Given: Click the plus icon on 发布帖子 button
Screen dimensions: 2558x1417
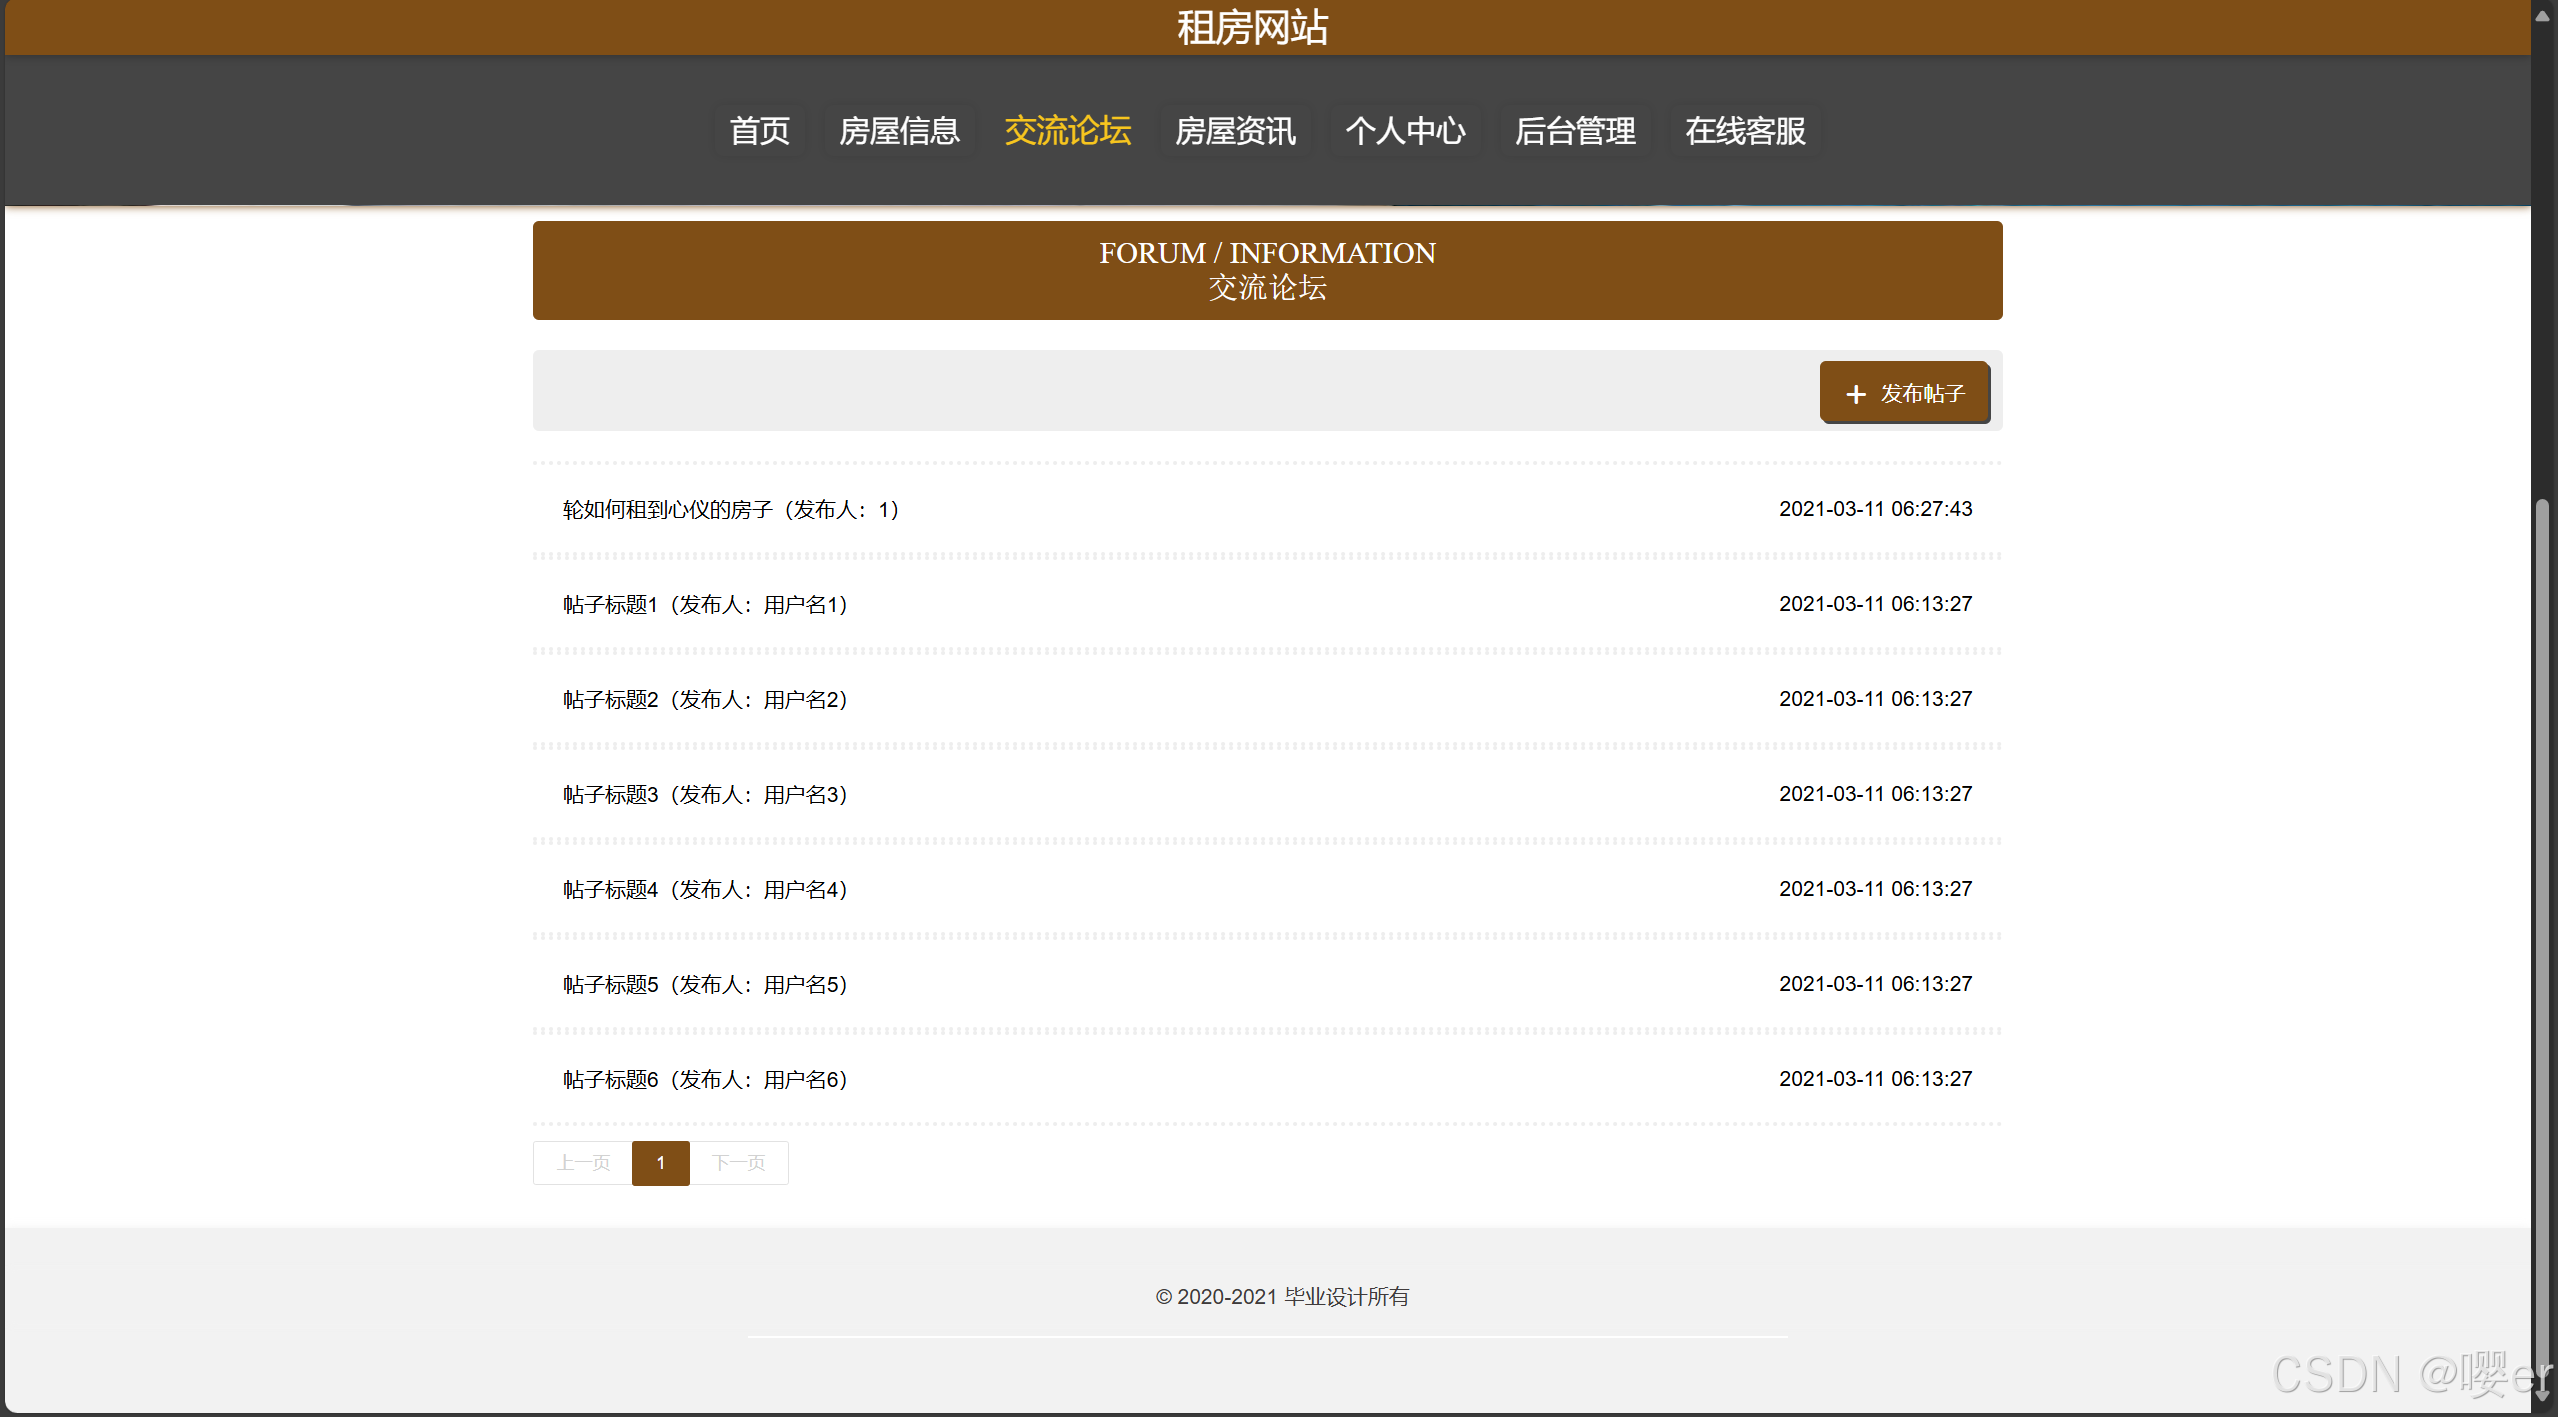Looking at the screenshot, I should point(1855,393).
